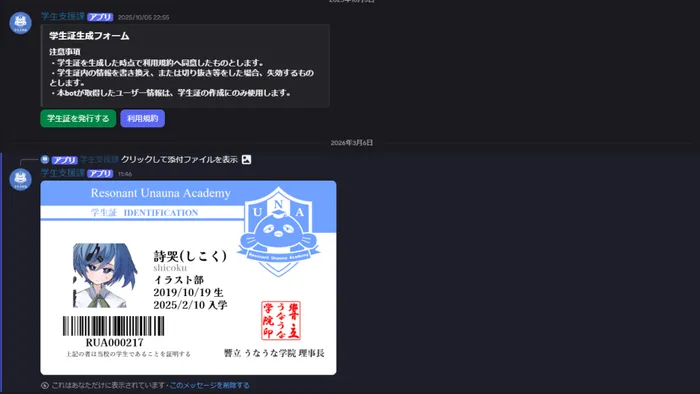Jump to reply via クリックして添付ファイルを表示

click(x=179, y=159)
